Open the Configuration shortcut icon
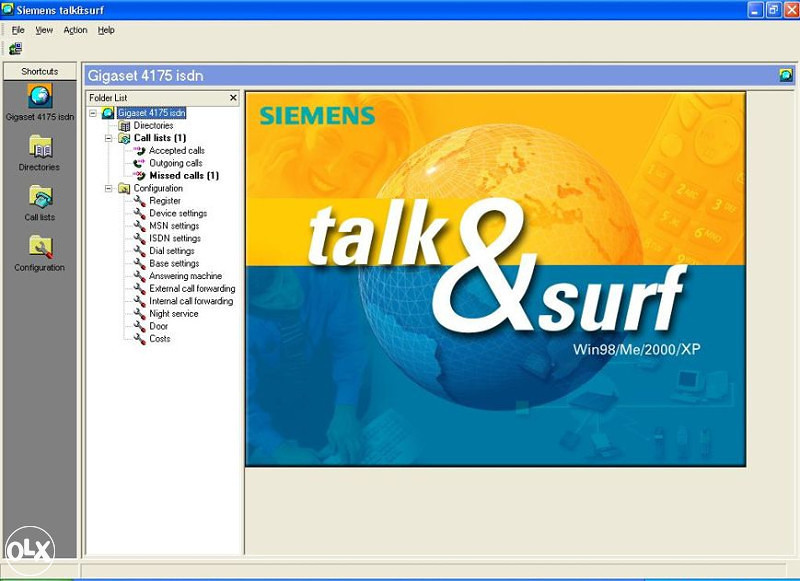This screenshot has height=581, width=800. coord(40,247)
